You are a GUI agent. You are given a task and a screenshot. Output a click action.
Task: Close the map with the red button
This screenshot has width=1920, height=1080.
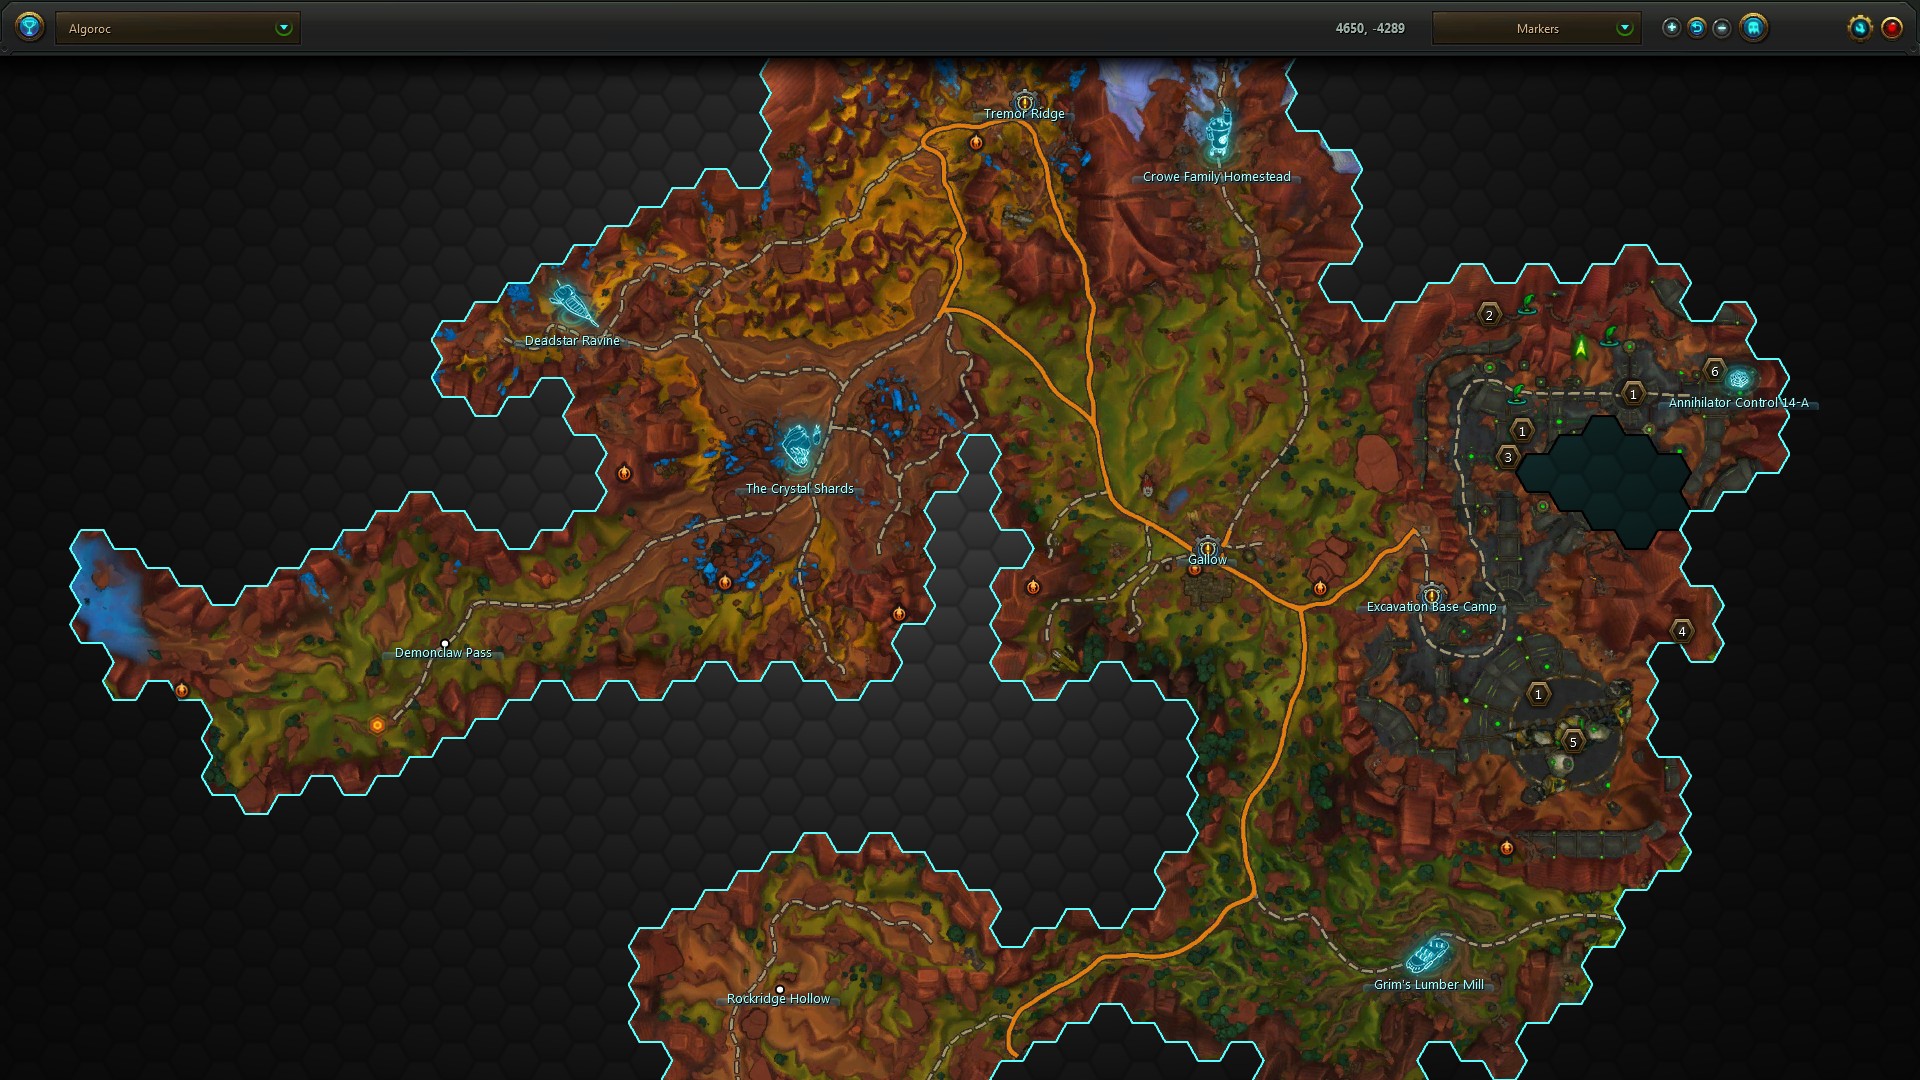pos(1892,28)
